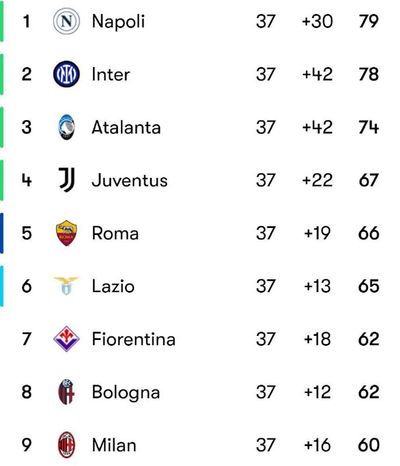Open the Atalanta team logo
Image resolution: width=400 pixels, height=466 pixels.
pos(67,127)
